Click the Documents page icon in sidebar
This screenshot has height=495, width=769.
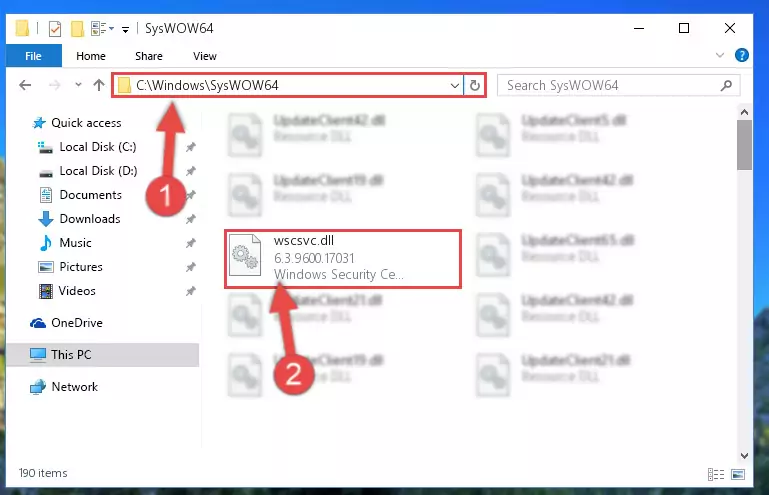point(46,195)
